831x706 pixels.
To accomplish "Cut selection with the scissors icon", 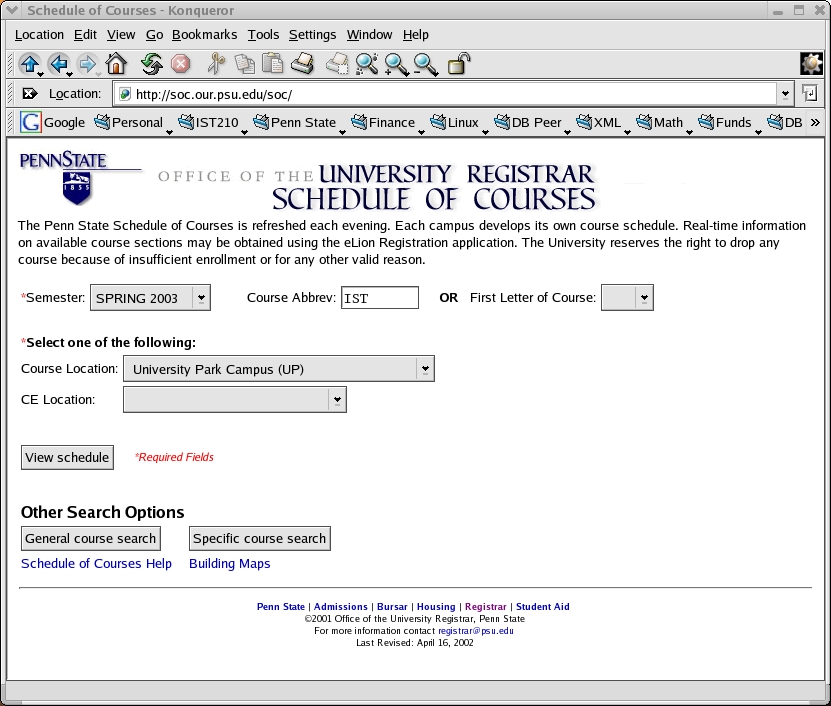I will pyautogui.click(x=216, y=64).
